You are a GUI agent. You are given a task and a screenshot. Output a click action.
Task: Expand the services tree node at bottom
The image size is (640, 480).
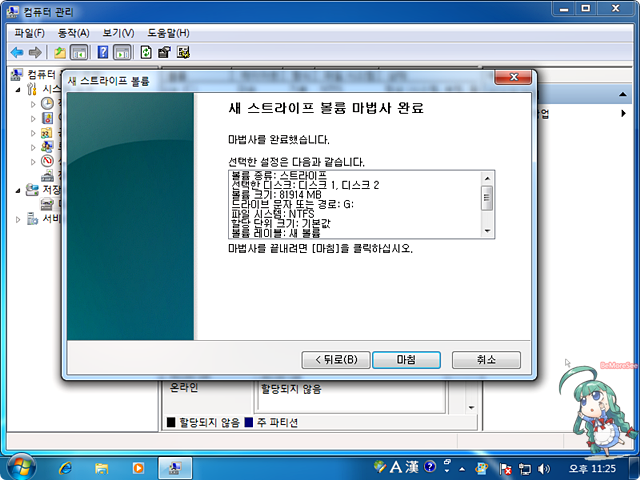pyautogui.click(x=19, y=218)
